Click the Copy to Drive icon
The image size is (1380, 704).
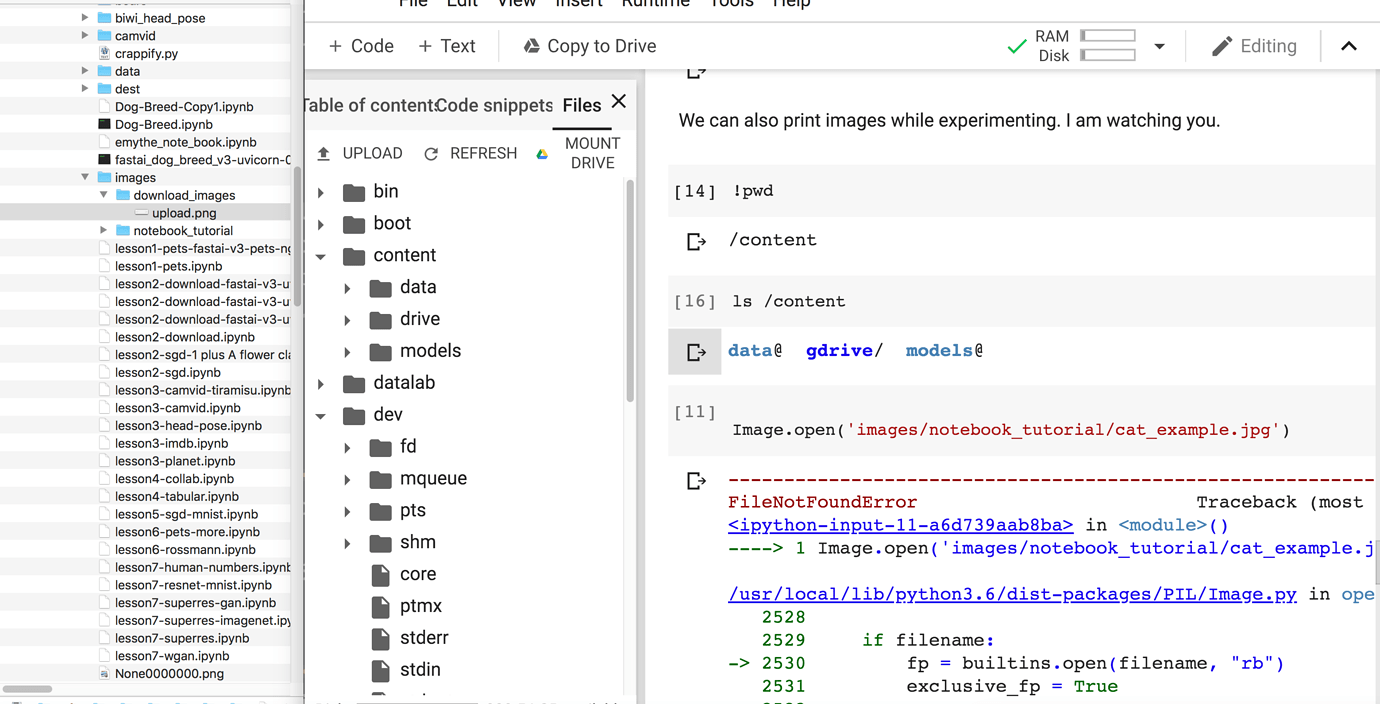click(x=530, y=46)
